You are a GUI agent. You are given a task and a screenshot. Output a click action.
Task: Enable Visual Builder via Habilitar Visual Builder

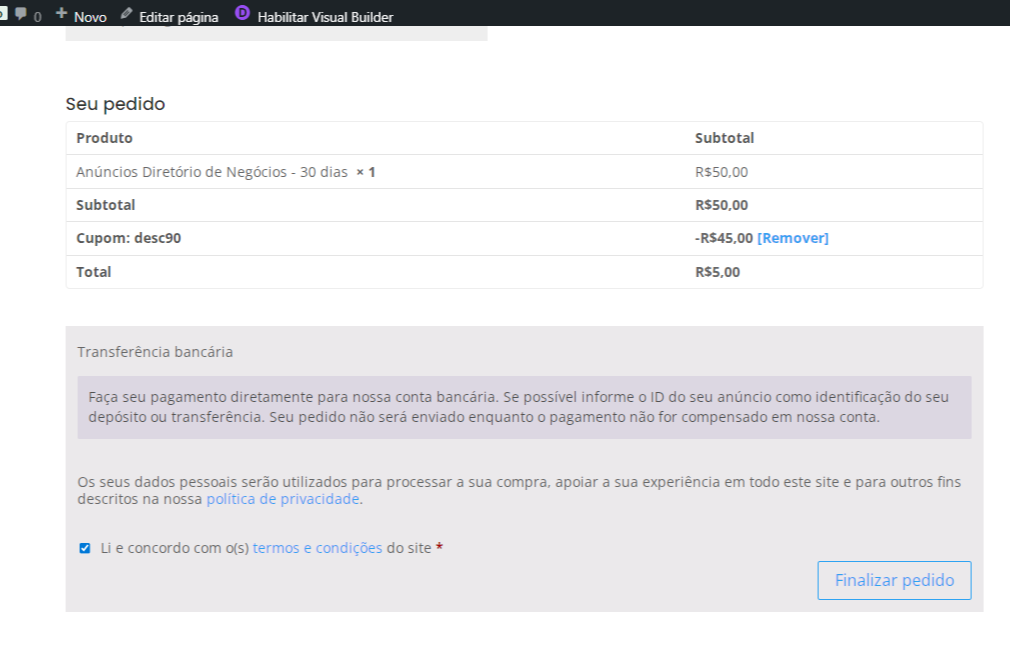click(325, 17)
